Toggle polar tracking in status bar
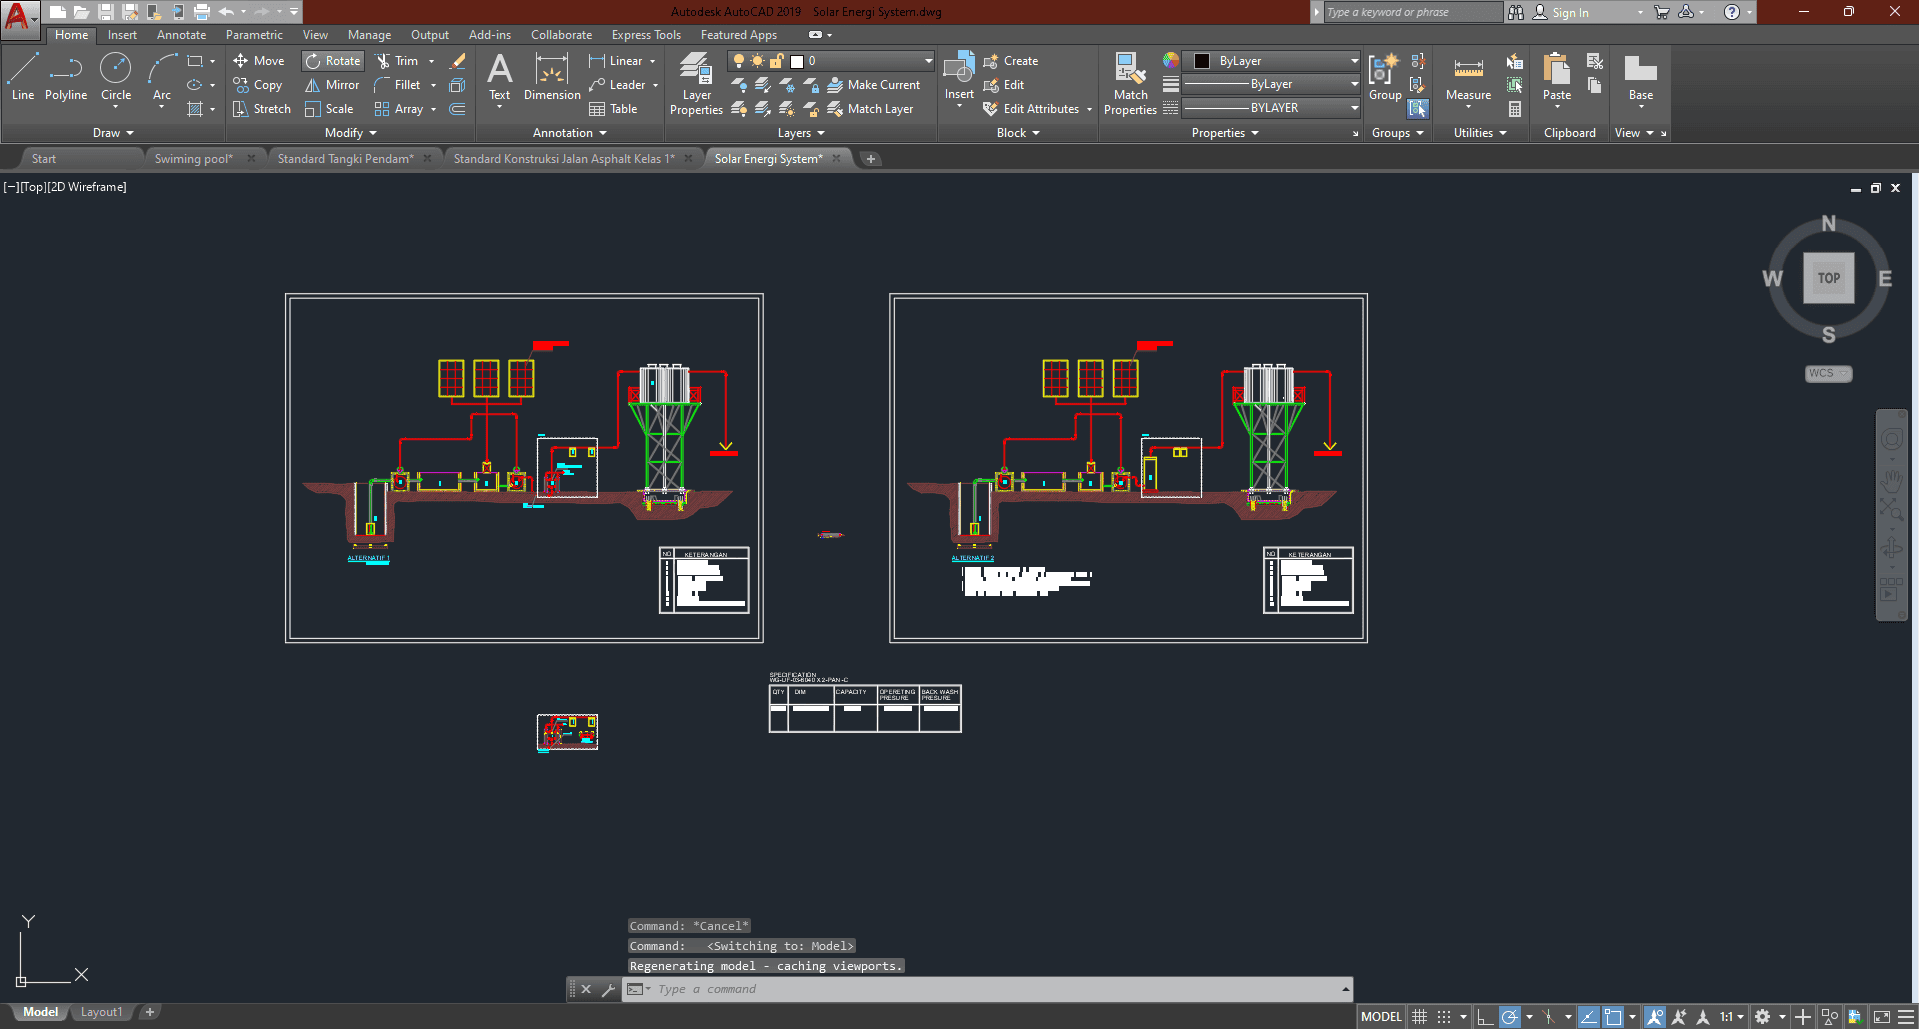 1510,1017
